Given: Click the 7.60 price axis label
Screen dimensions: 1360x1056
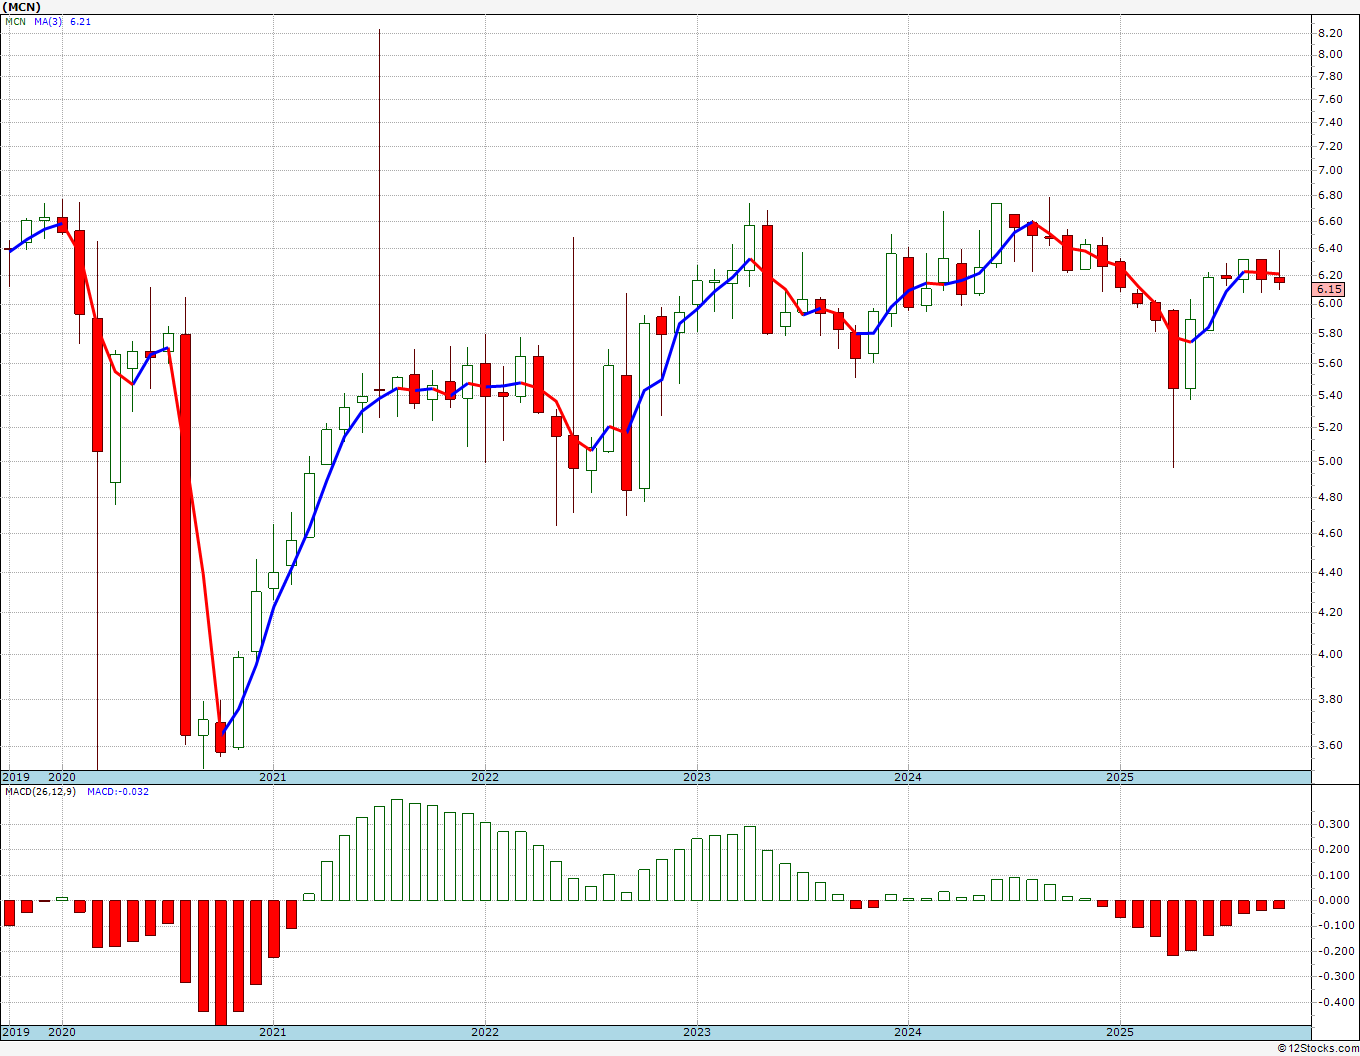Looking at the screenshot, I should click(x=1330, y=99).
